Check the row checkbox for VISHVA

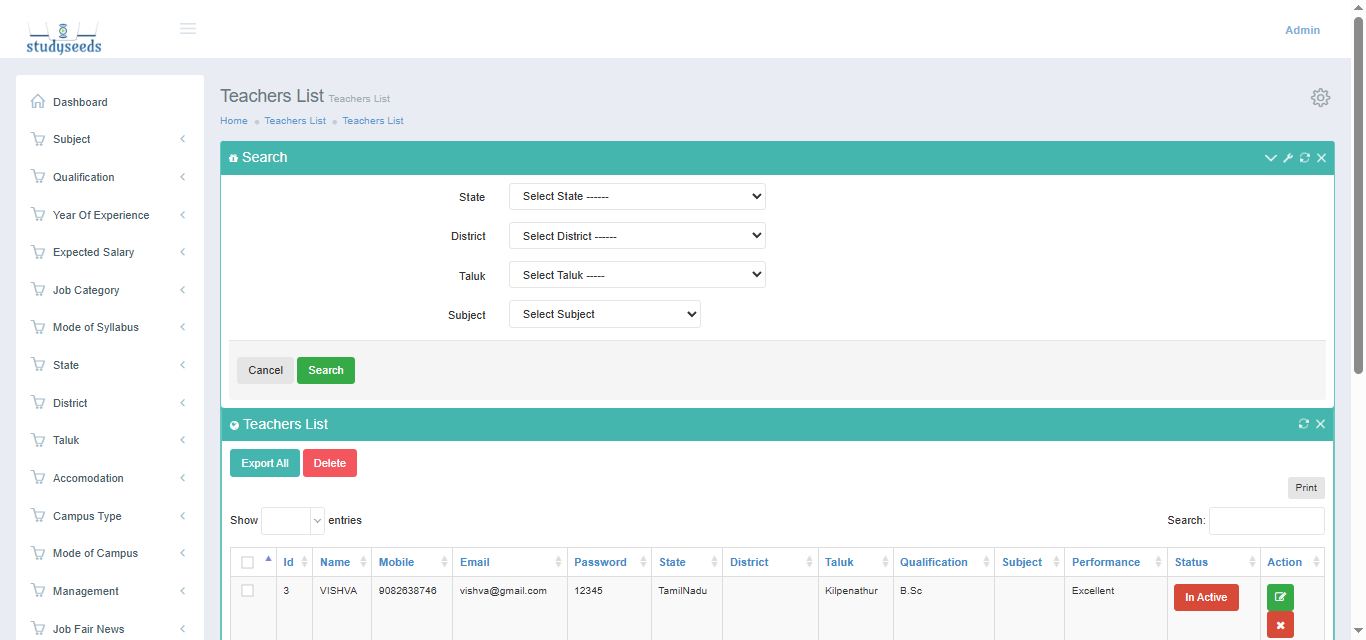coord(248,591)
